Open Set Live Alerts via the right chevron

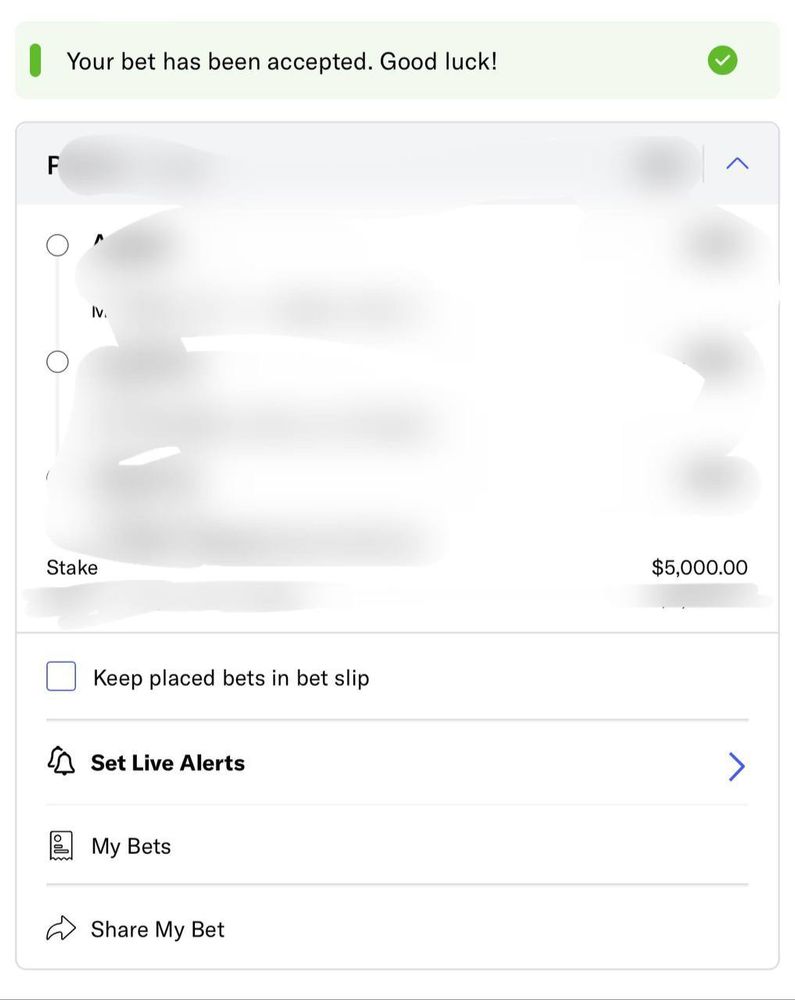click(737, 766)
